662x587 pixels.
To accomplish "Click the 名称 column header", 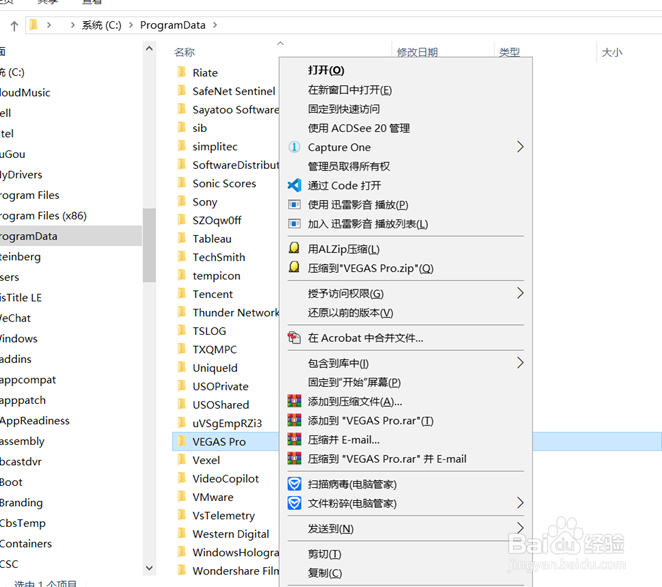I will pyautogui.click(x=184, y=52).
